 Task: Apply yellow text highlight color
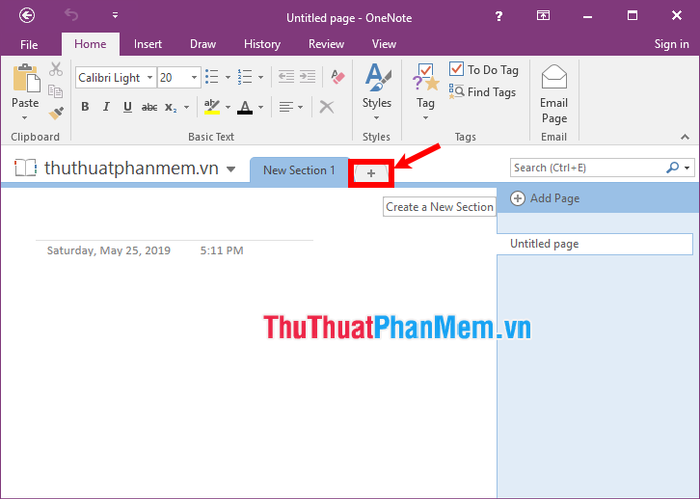(x=212, y=107)
